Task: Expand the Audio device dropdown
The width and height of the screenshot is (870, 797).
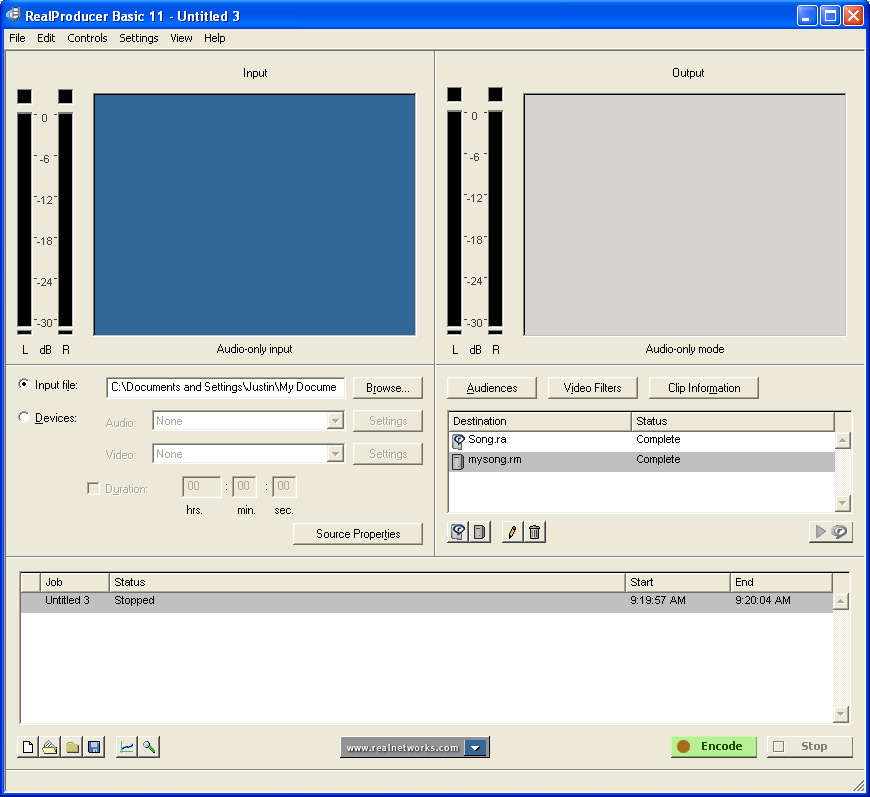Action: pos(335,421)
